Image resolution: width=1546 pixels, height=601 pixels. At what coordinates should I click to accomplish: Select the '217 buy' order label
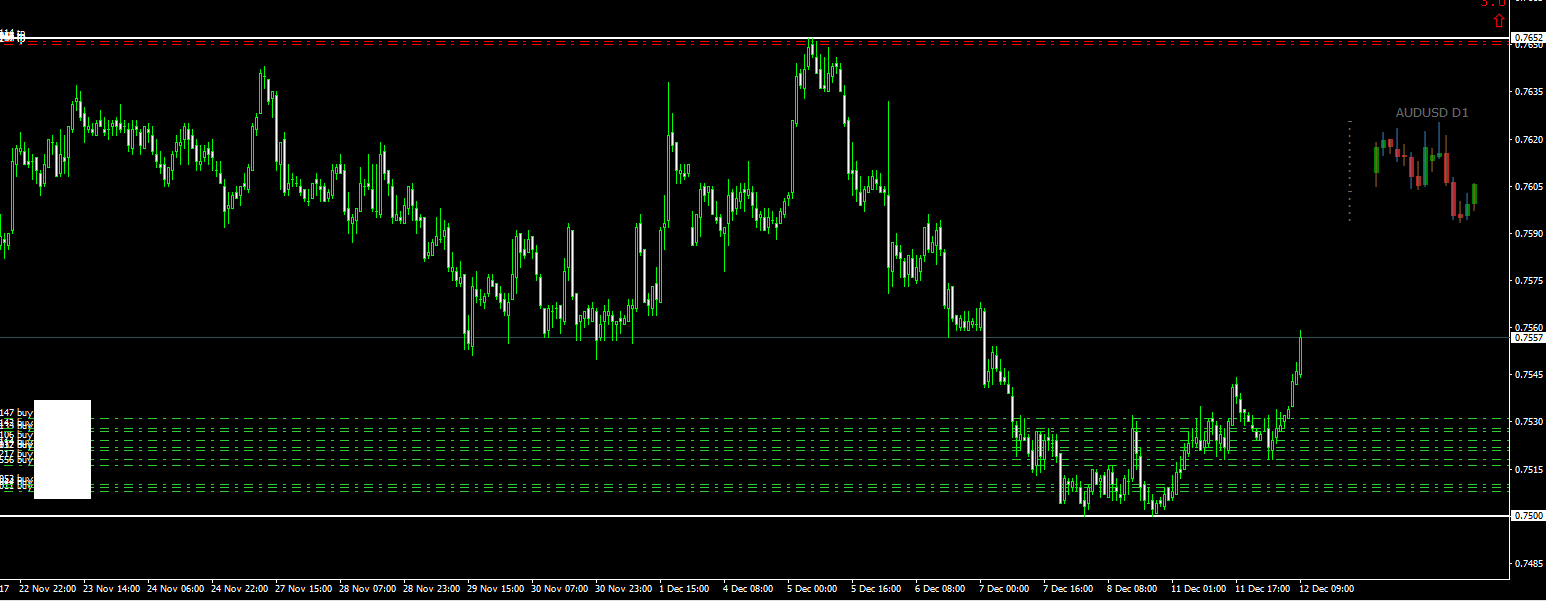17,453
